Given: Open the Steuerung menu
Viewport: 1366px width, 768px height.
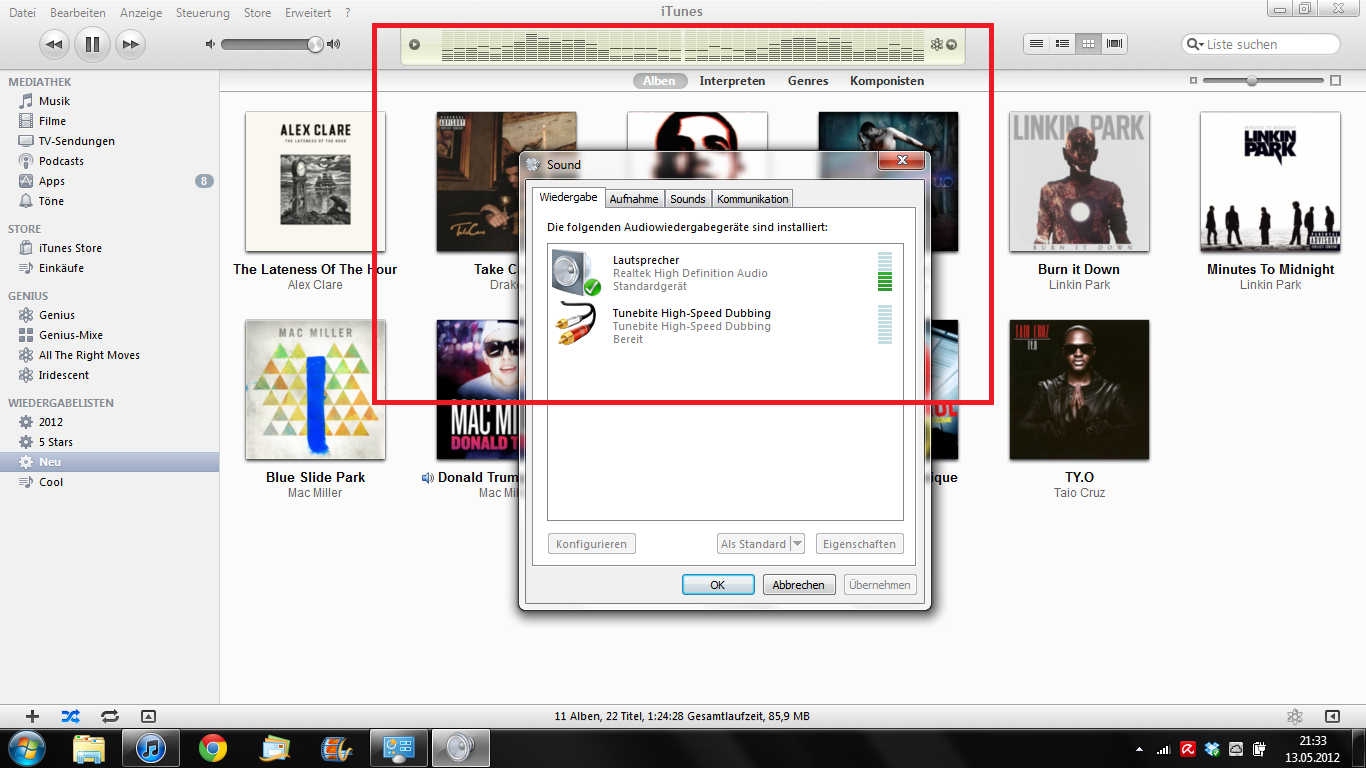Looking at the screenshot, I should tap(202, 13).
